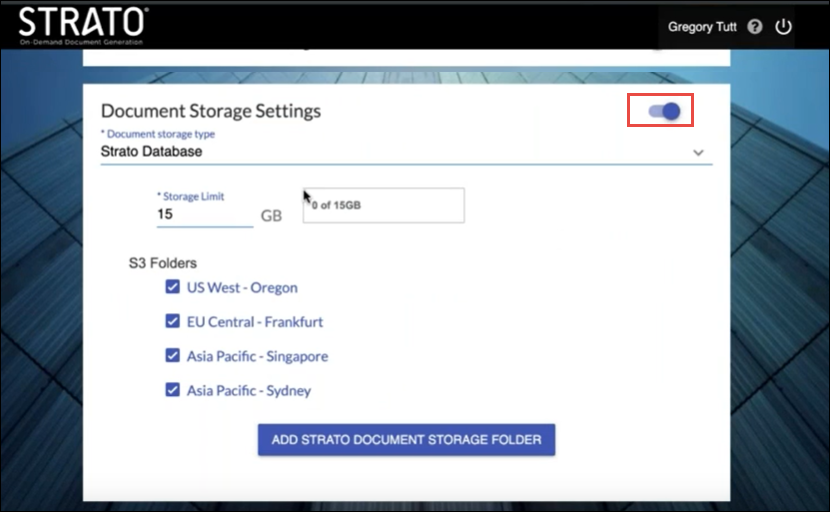Uncheck the Asia Pacific - Singapore checkbox
Image resolution: width=830 pixels, height=512 pixels.
point(173,356)
